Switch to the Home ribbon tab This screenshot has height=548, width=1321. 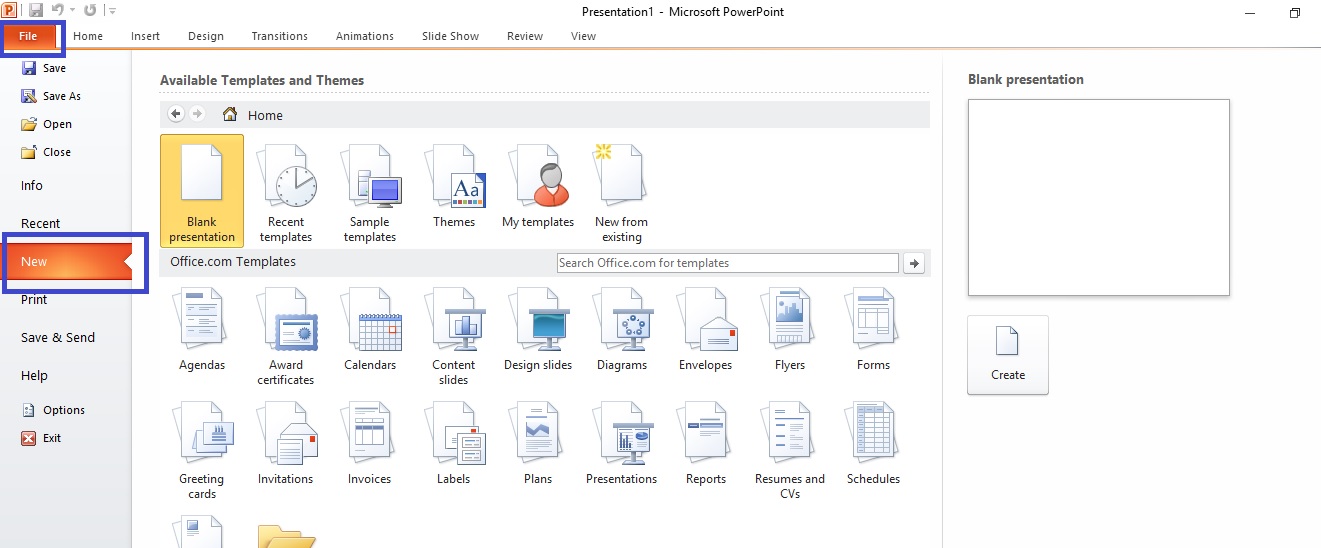click(x=88, y=36)
